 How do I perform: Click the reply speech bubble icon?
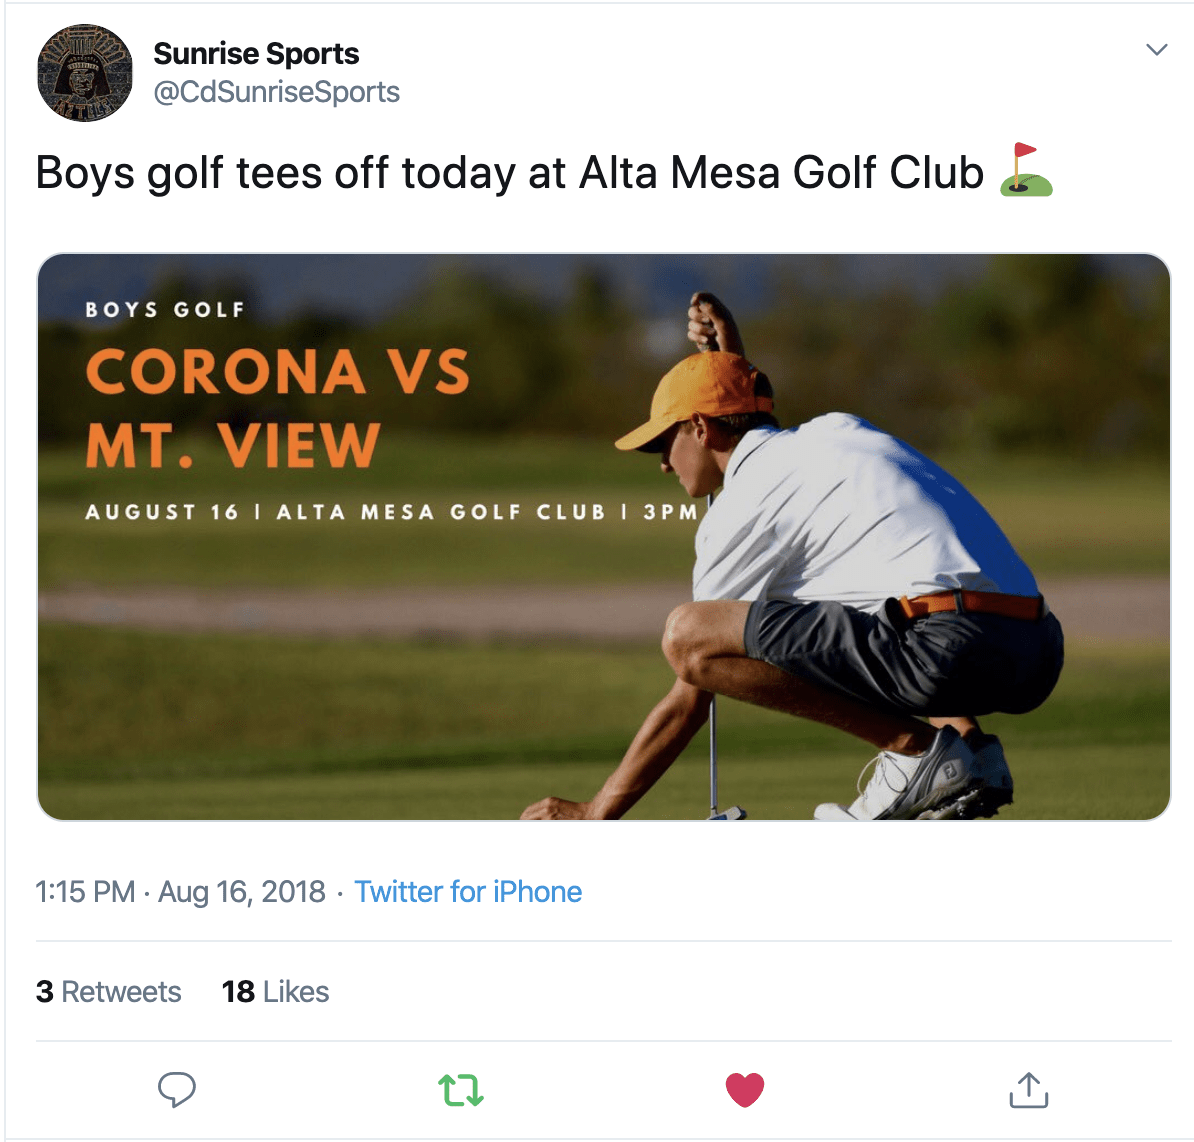pyautogui.click(x=177, y=1089)
